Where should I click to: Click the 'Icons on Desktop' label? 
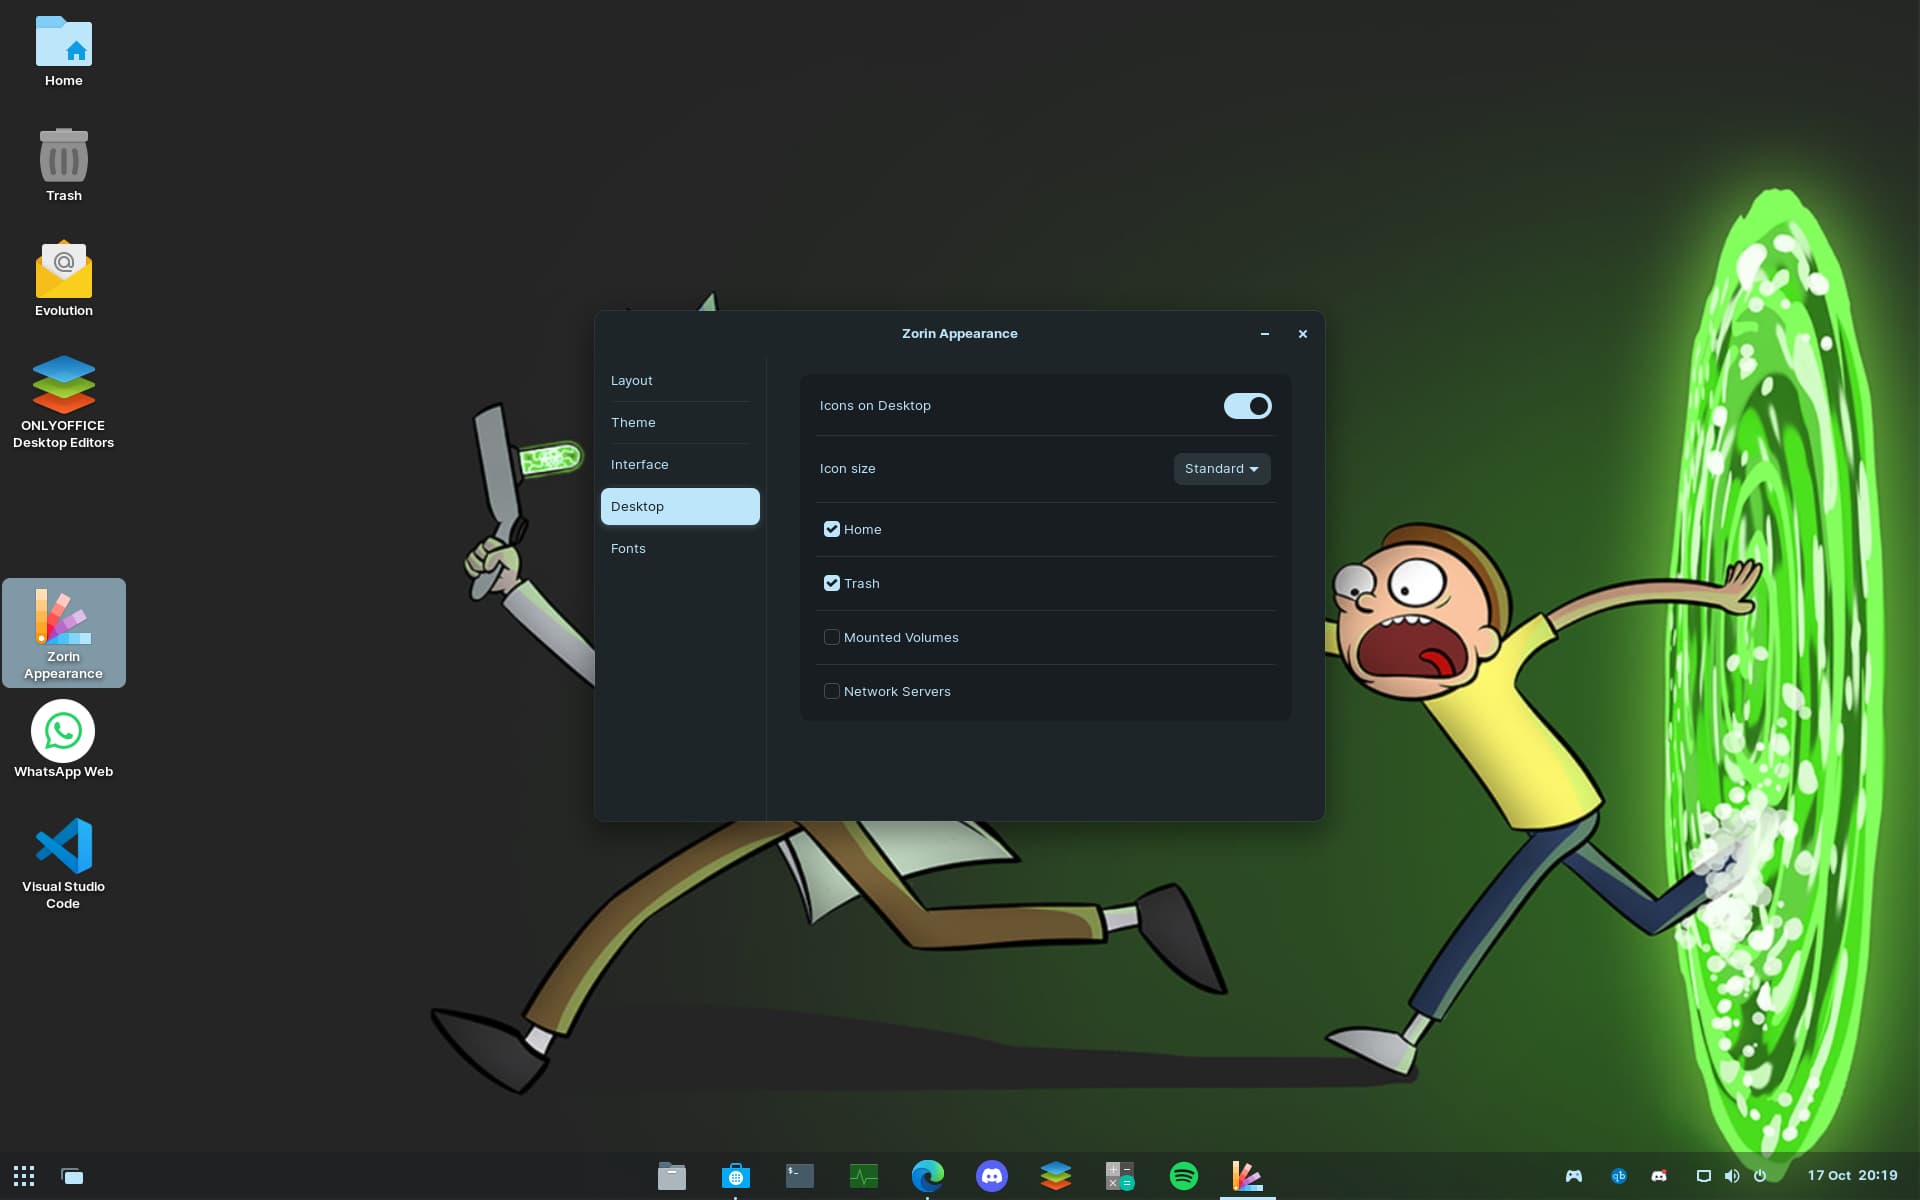pyautogui.click(x=875, y=406)
